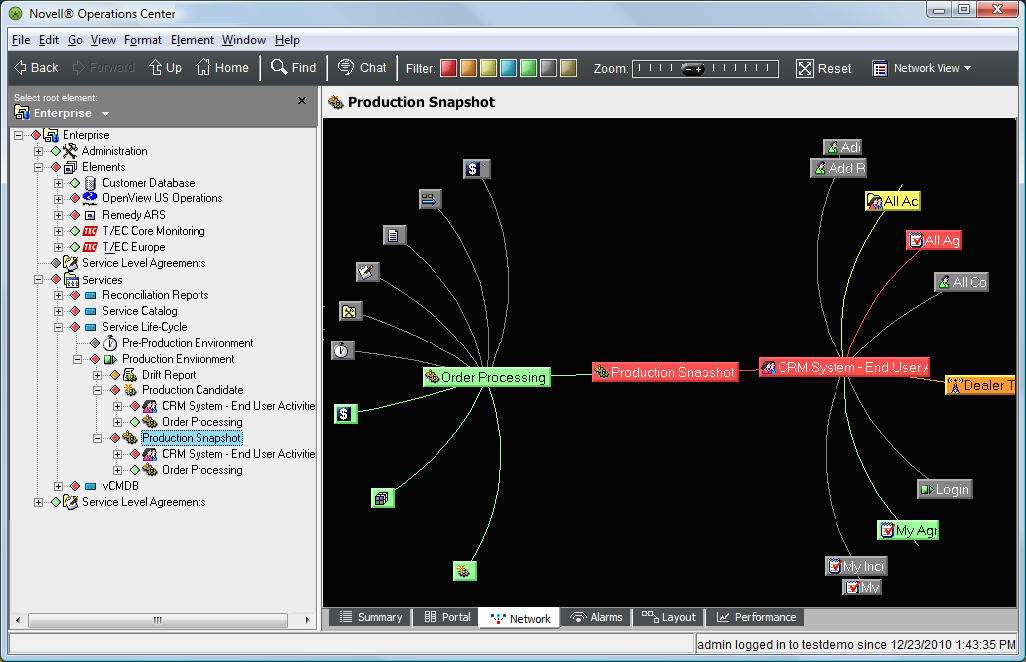Toggle the tan unmanaged filter
This screenshot has height=662, width=1026.
[569, 68]
